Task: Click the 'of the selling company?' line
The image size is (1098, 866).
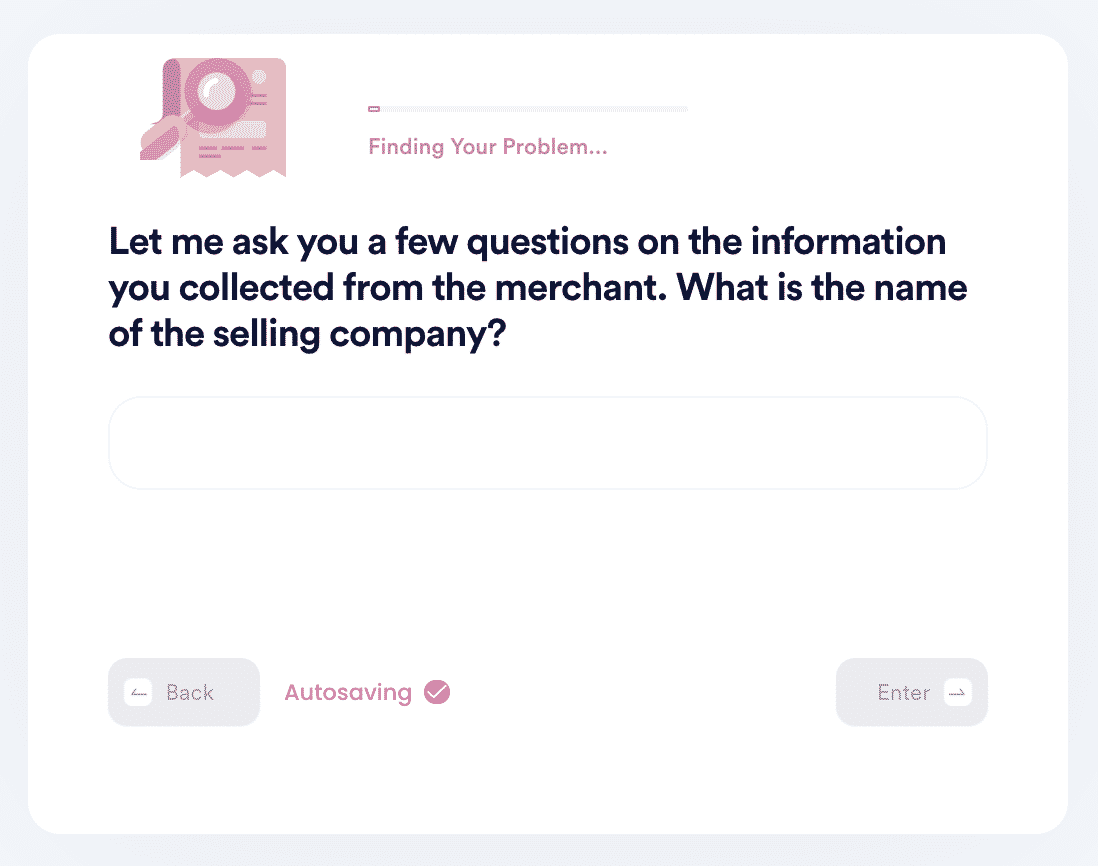Action: coord(307,334)
